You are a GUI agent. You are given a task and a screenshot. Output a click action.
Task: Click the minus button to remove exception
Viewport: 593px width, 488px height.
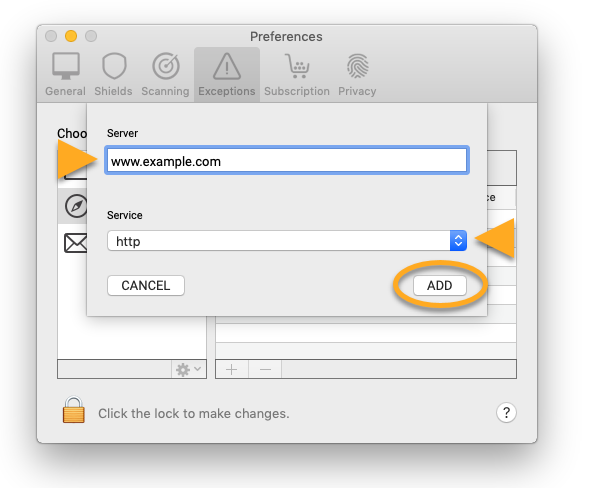[x=265, y=369]
